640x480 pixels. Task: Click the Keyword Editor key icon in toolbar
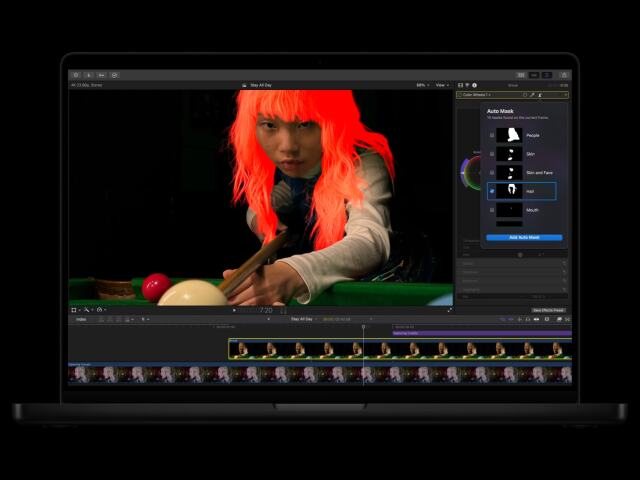pyautogui.click(x=102, y=75)
